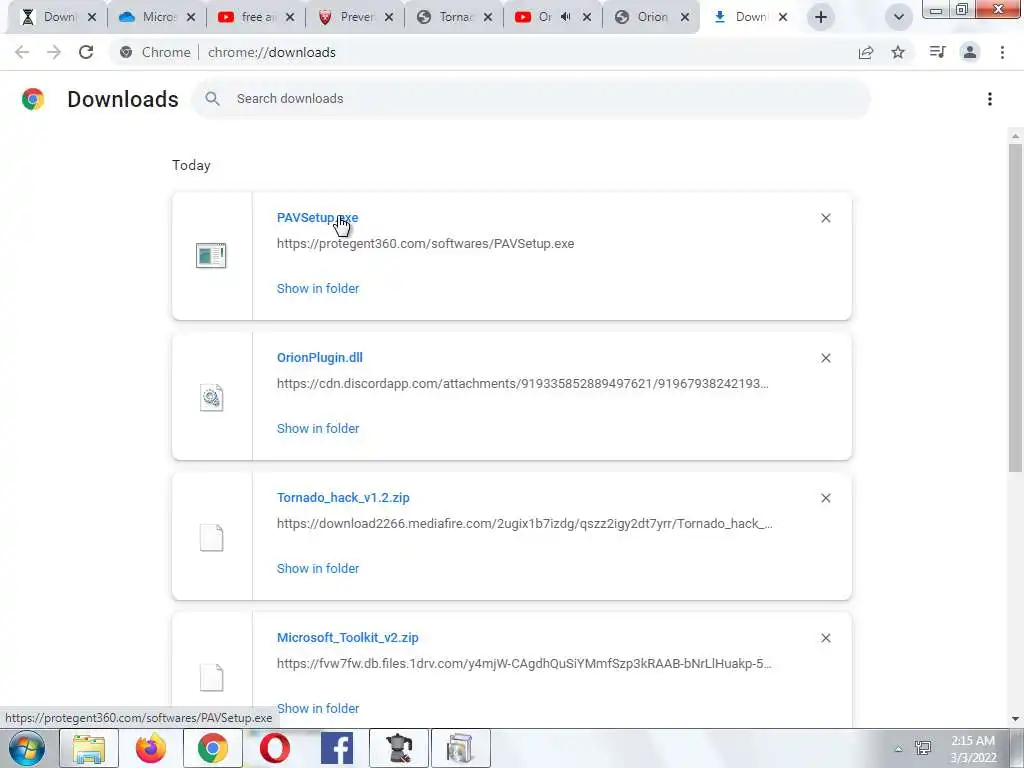
Task: Click the share page icon in address bar
Action: tap(866, 52)
